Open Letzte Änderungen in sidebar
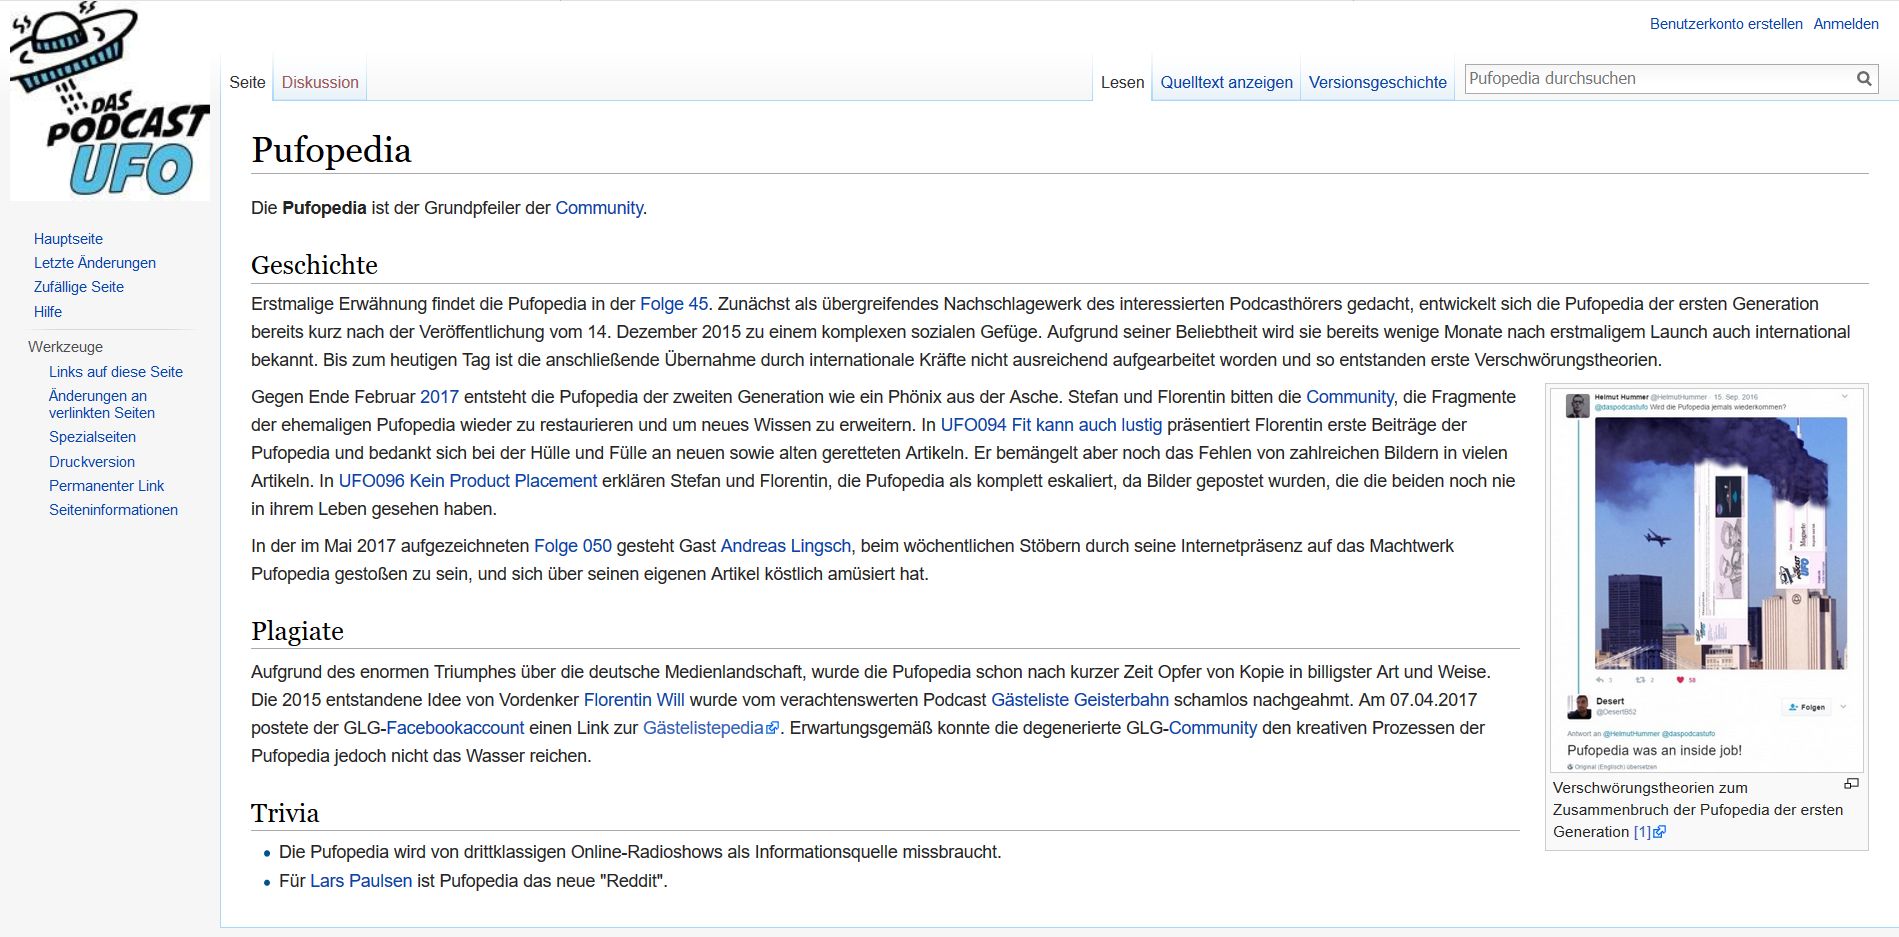1899x937 pixels. click(95, 263)
